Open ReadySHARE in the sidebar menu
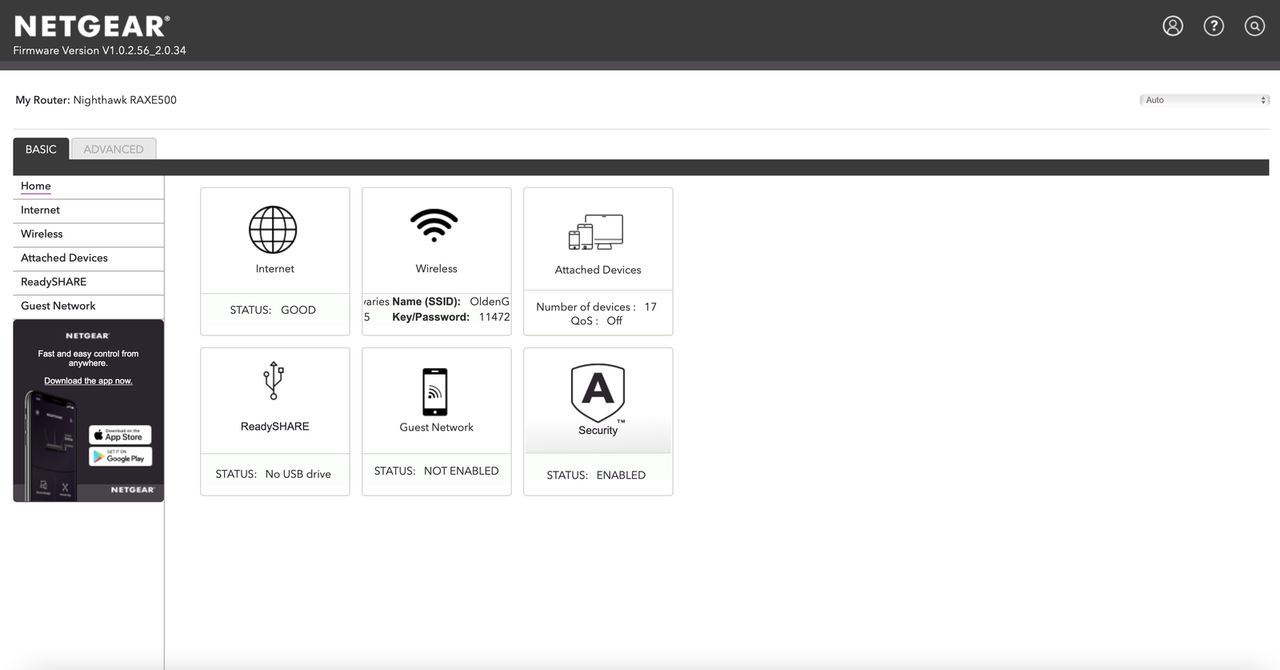Viewport: 1280px width, 670px height. coord(88,282)
